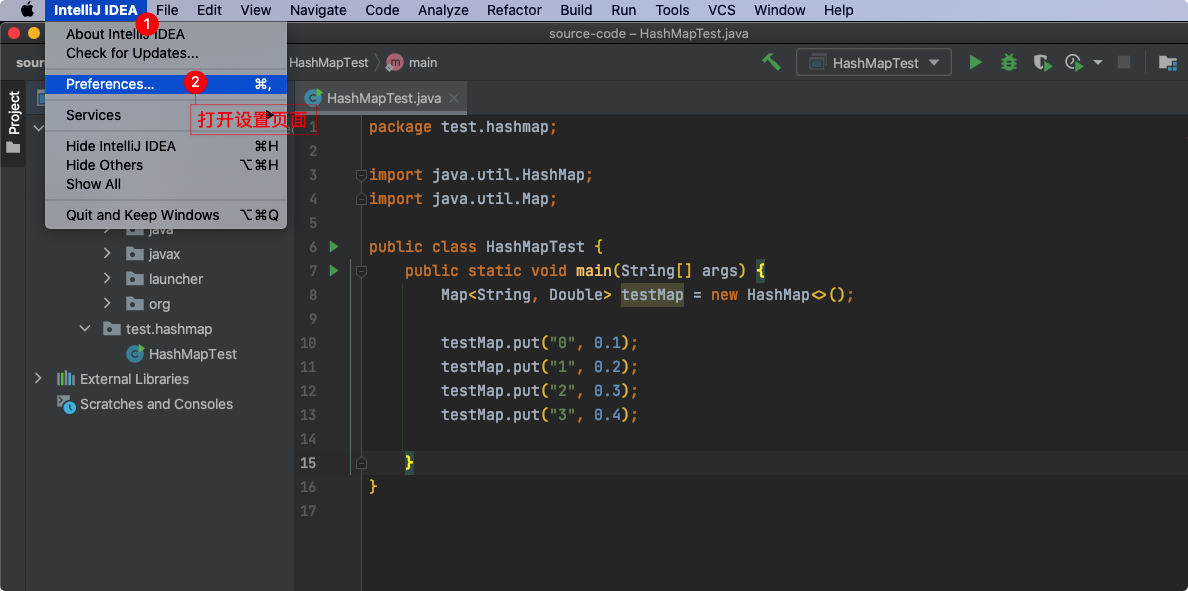1188x591 pixels.
Task: Select About IntelliJ IDEA menu entry
Action: coord(166,34)
